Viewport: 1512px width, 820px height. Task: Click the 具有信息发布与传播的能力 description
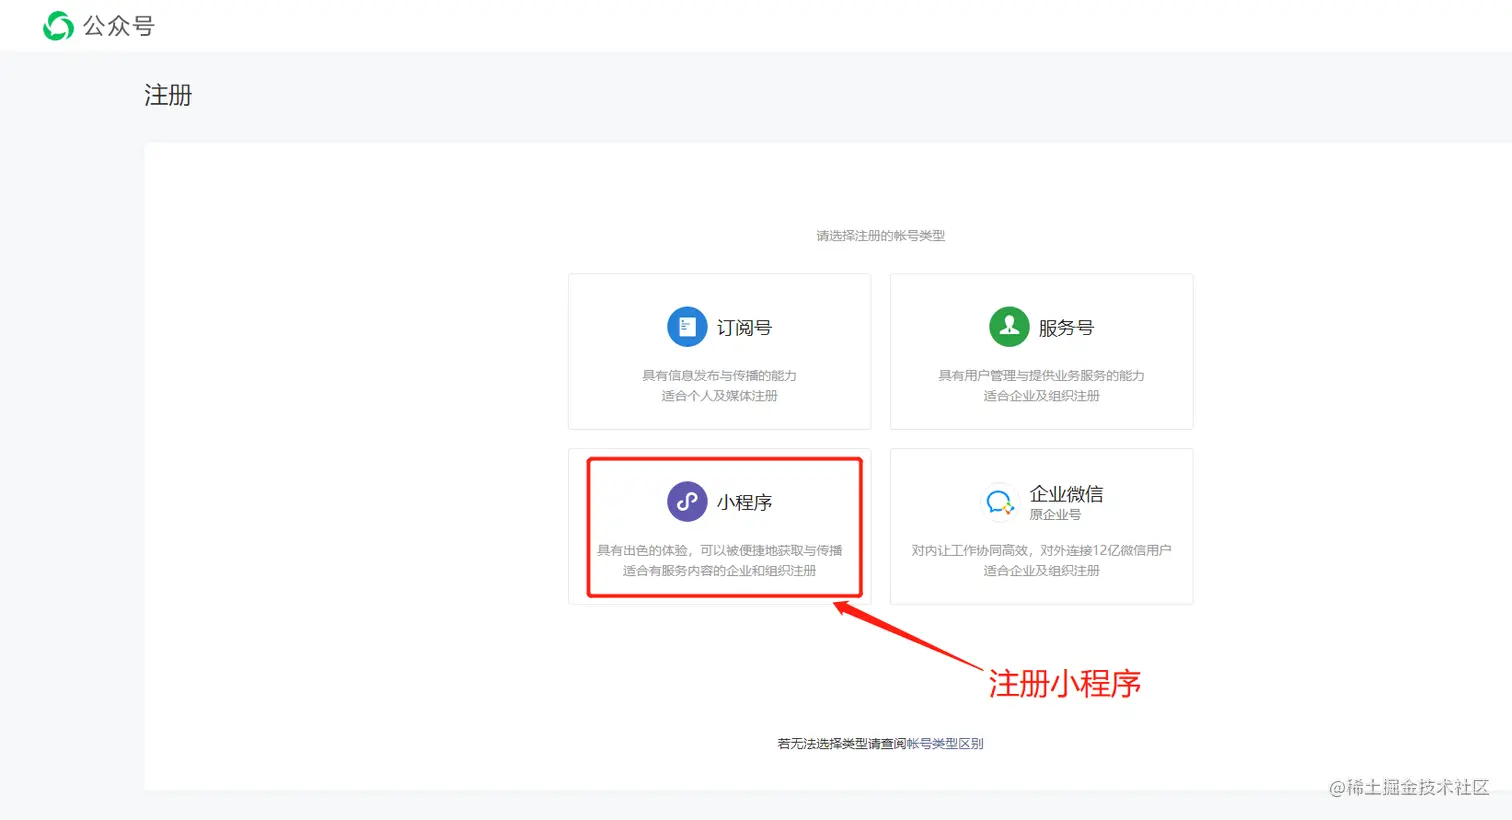coord(719,376)
